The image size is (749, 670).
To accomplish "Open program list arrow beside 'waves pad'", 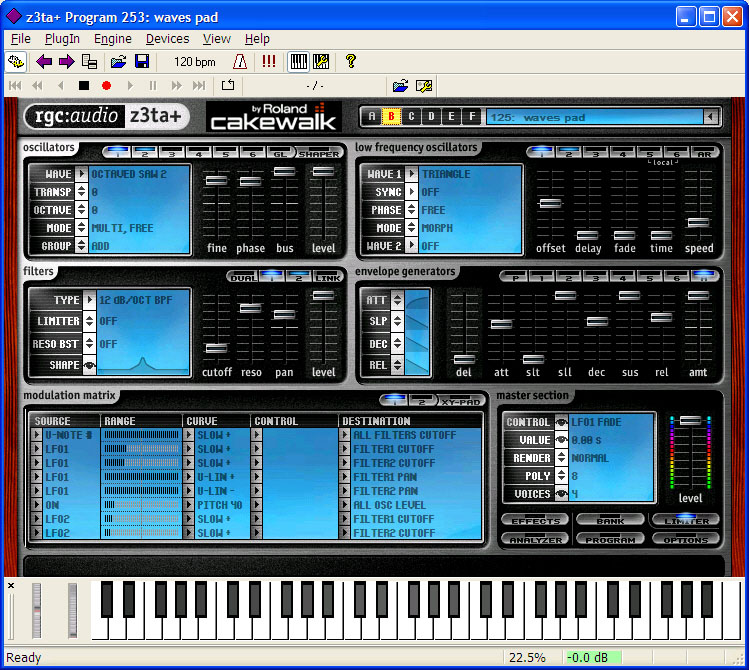I will pos(711,117).
